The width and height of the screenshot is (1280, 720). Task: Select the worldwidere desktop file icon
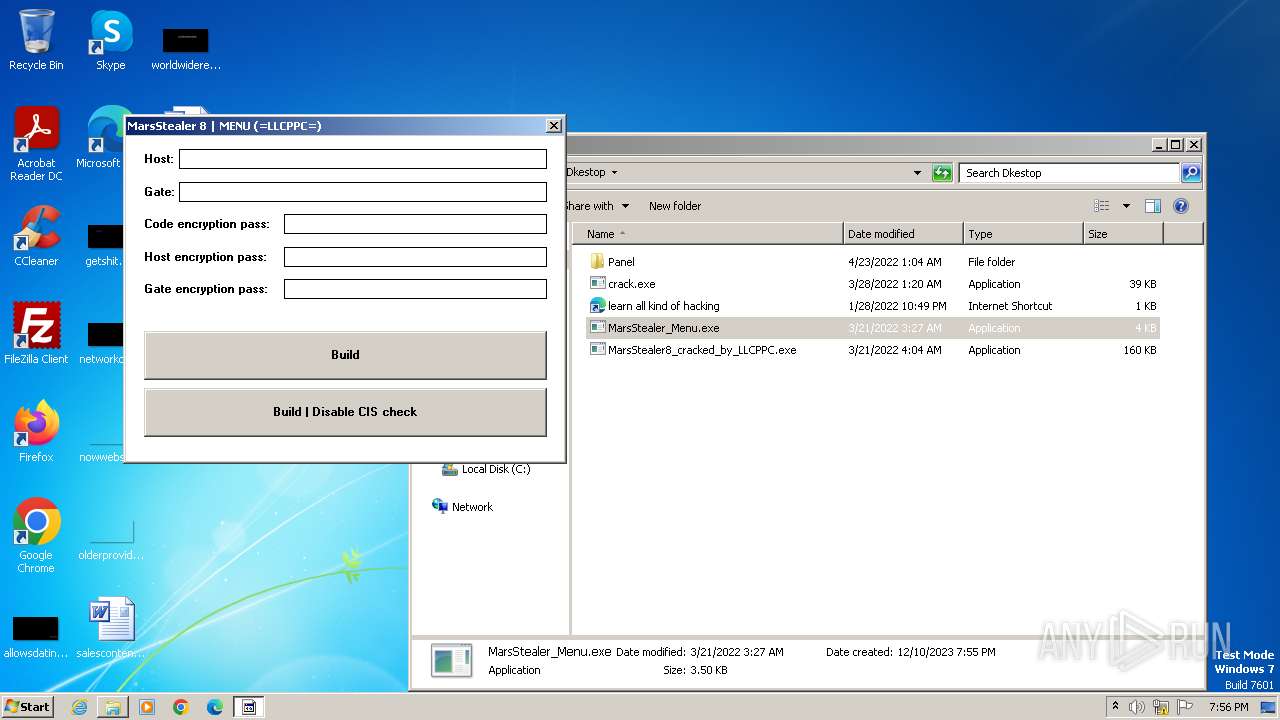coord(186,49)
